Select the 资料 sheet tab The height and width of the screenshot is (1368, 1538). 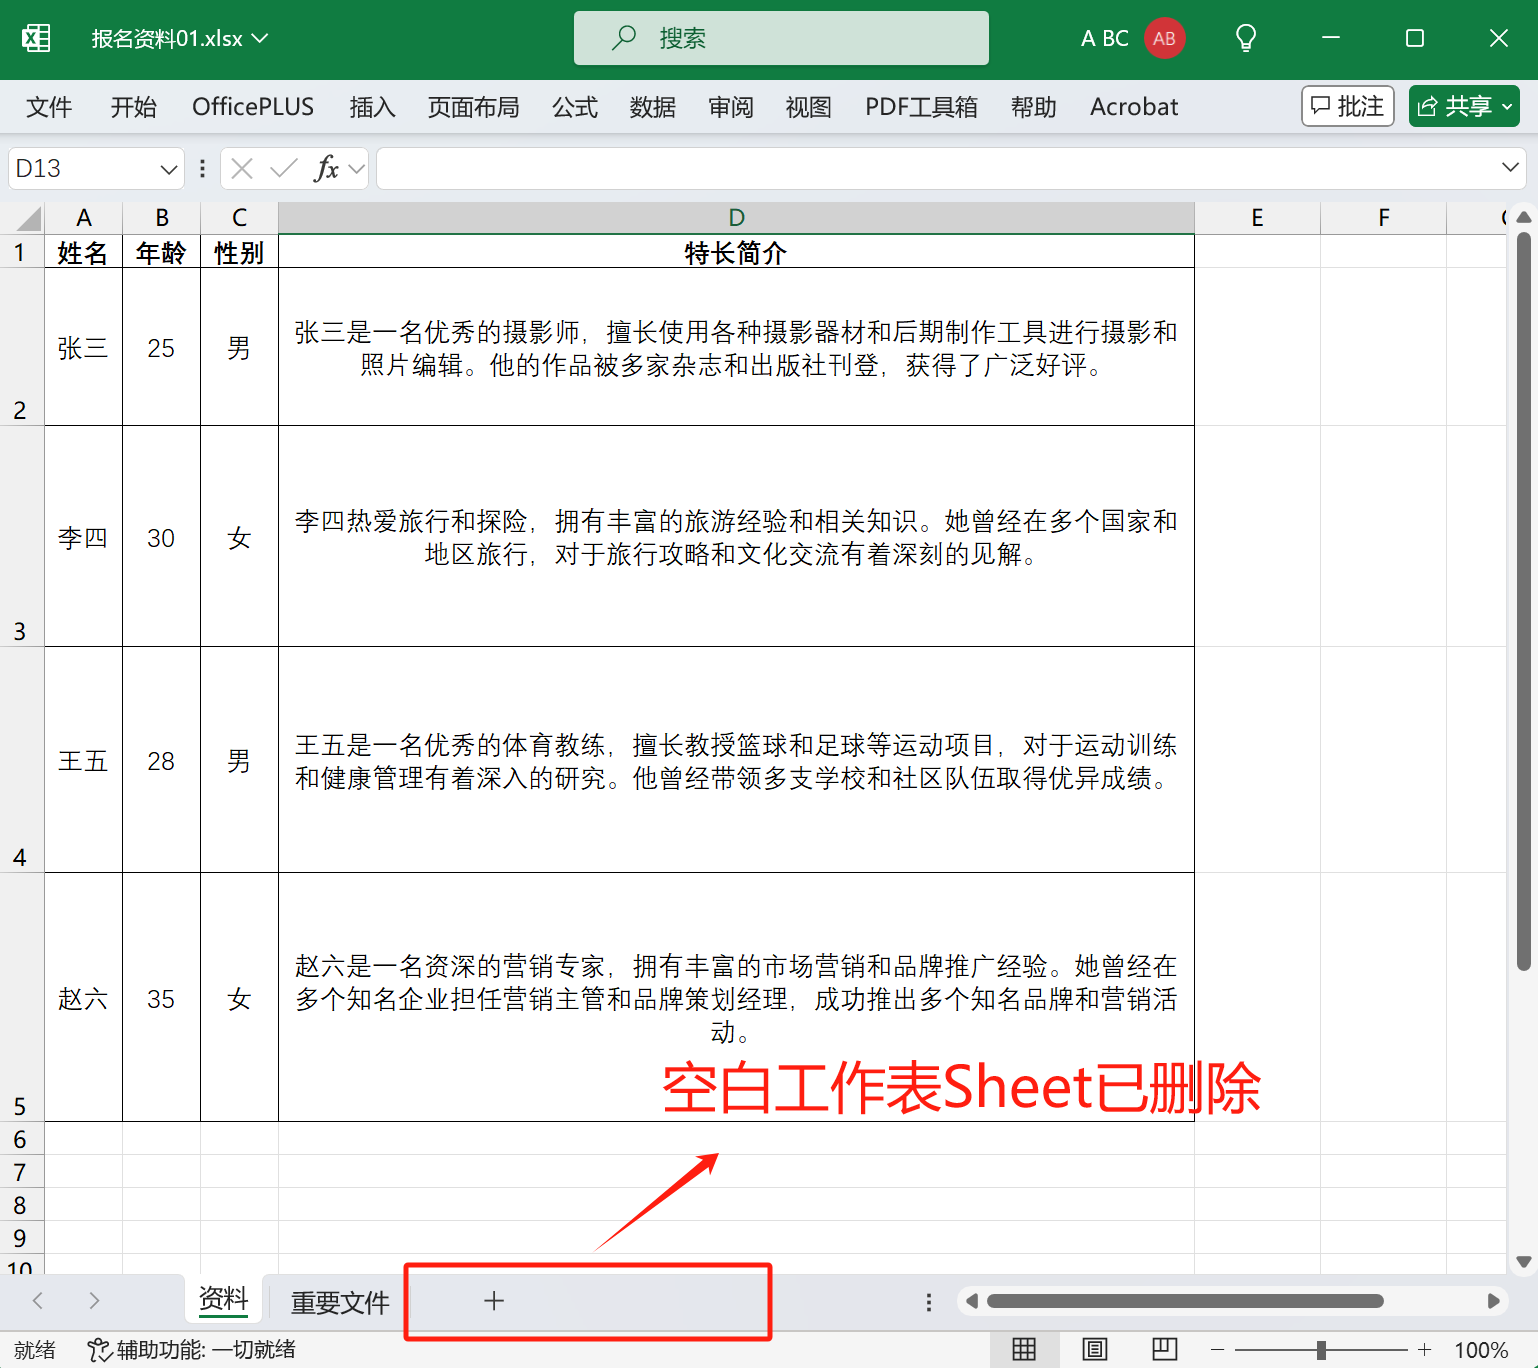coord(223,1299)
